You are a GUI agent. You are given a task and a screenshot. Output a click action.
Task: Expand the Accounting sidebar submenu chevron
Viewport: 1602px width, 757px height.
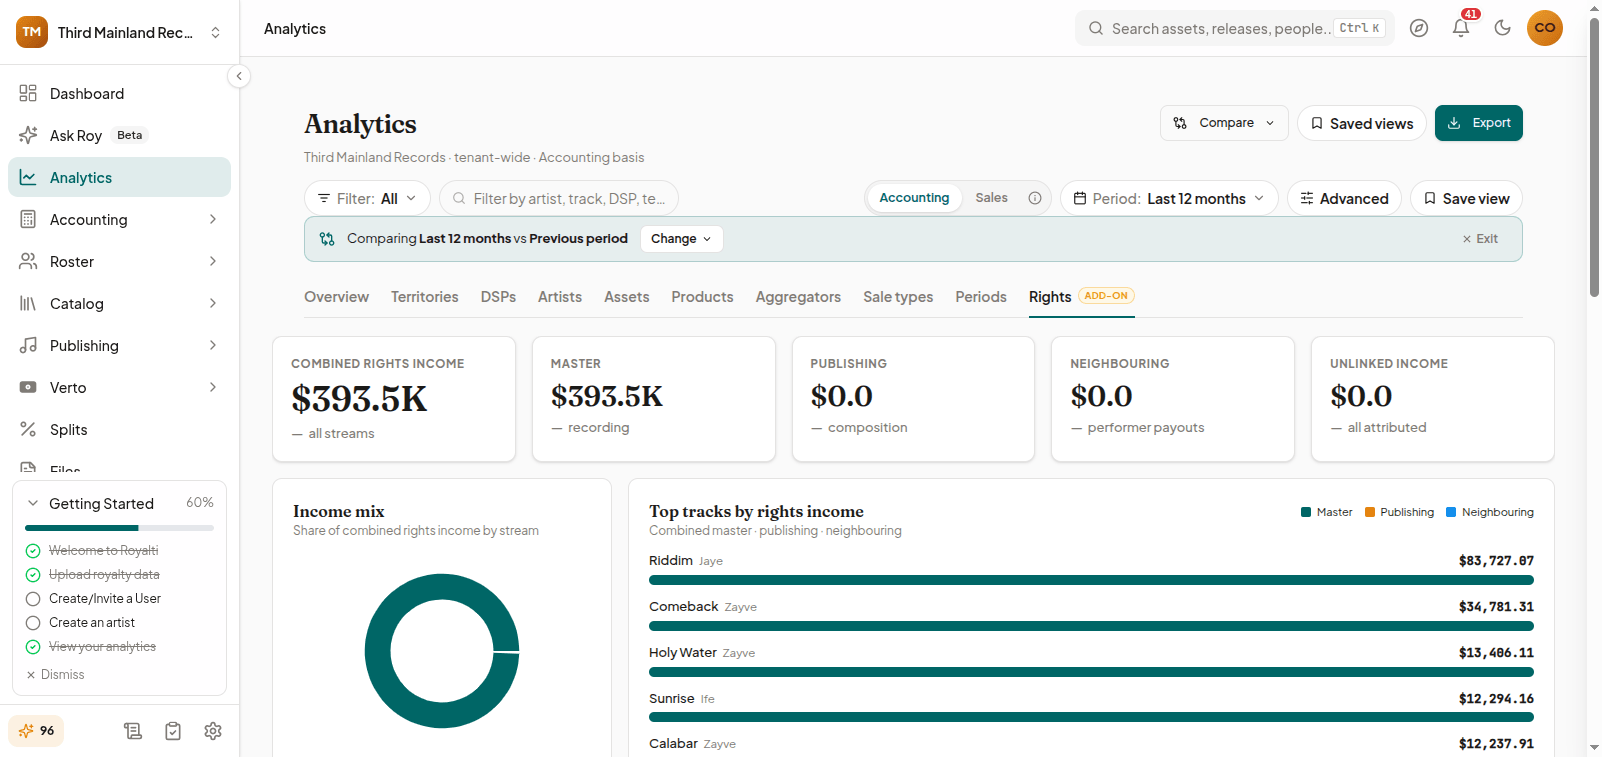(x=213, y=219)
